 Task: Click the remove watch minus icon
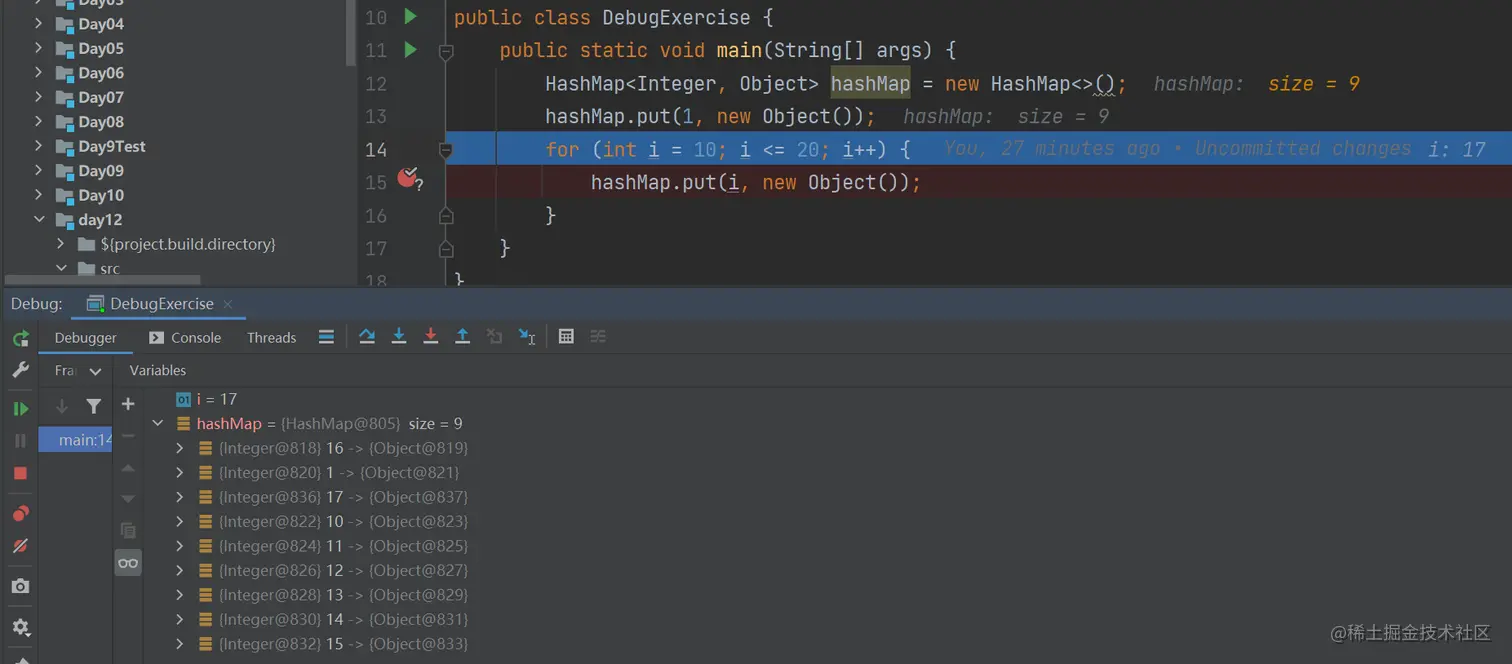point(128,436)
